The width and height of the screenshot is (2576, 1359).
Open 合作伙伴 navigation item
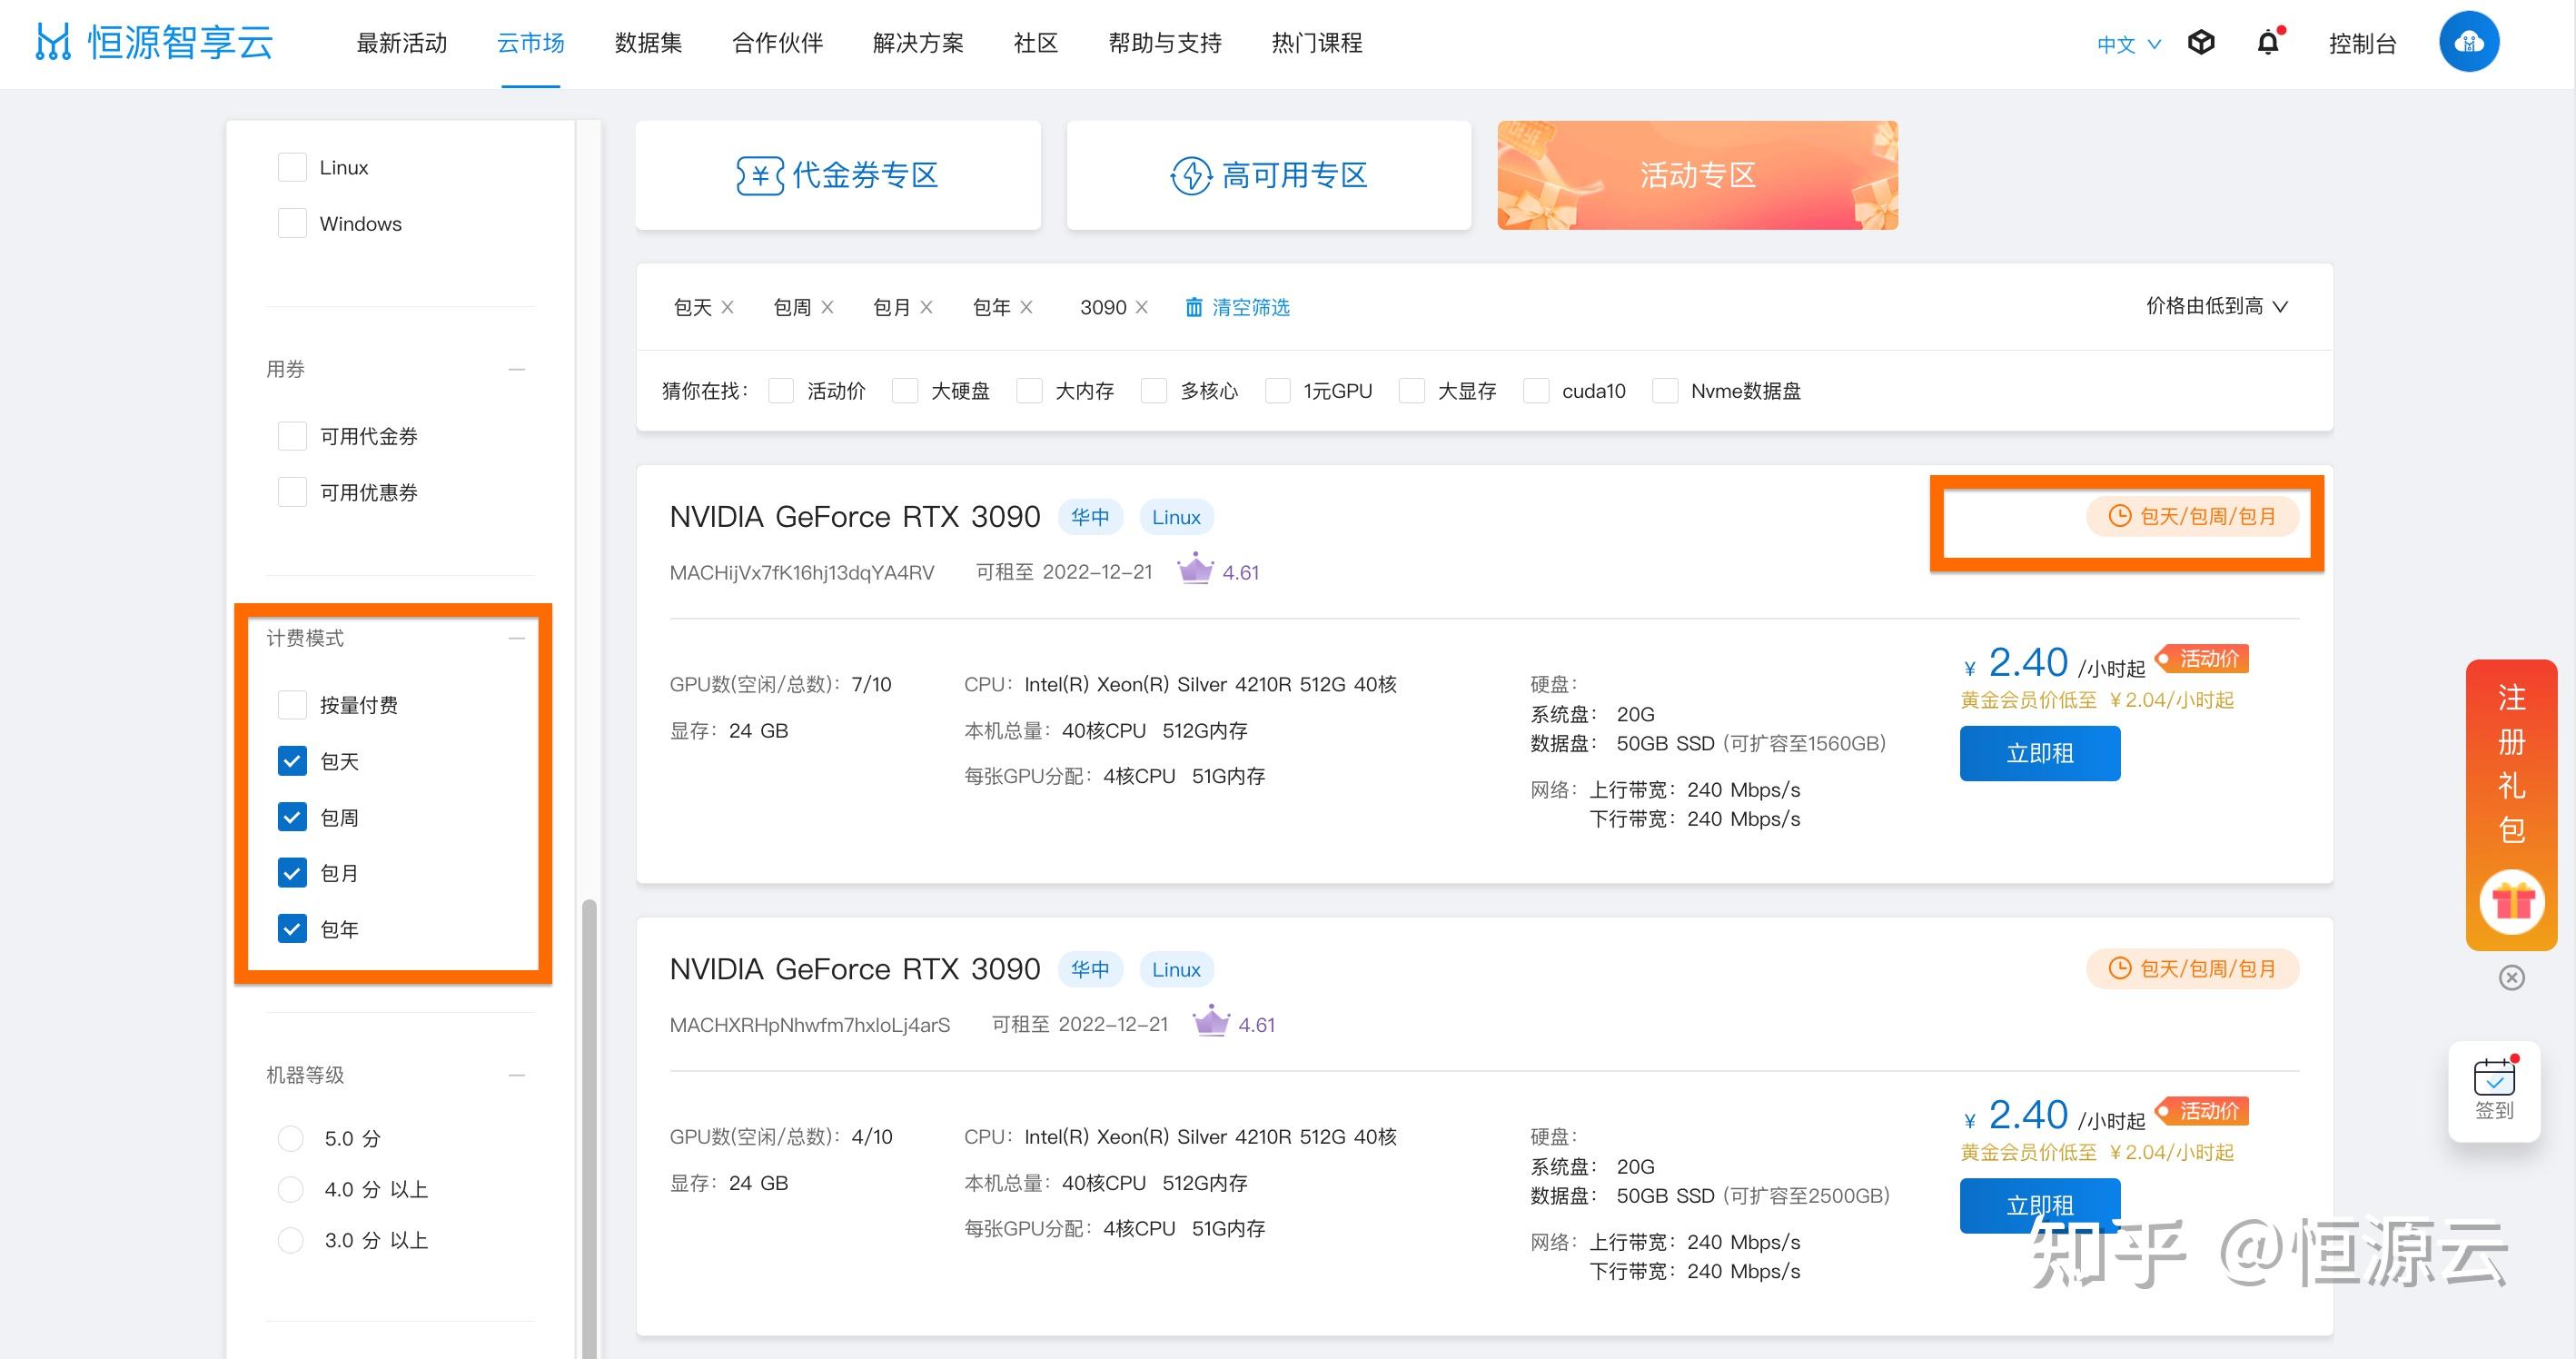pyautogui.click(x=778, y=43)
